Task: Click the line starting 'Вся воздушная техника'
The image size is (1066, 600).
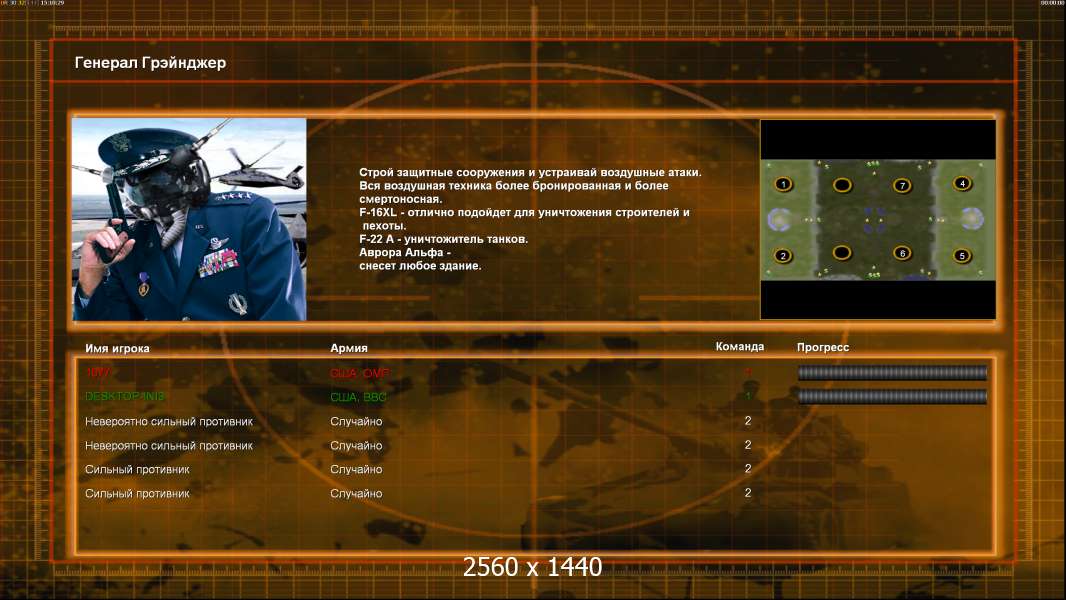Action: (x=514, y=186)
